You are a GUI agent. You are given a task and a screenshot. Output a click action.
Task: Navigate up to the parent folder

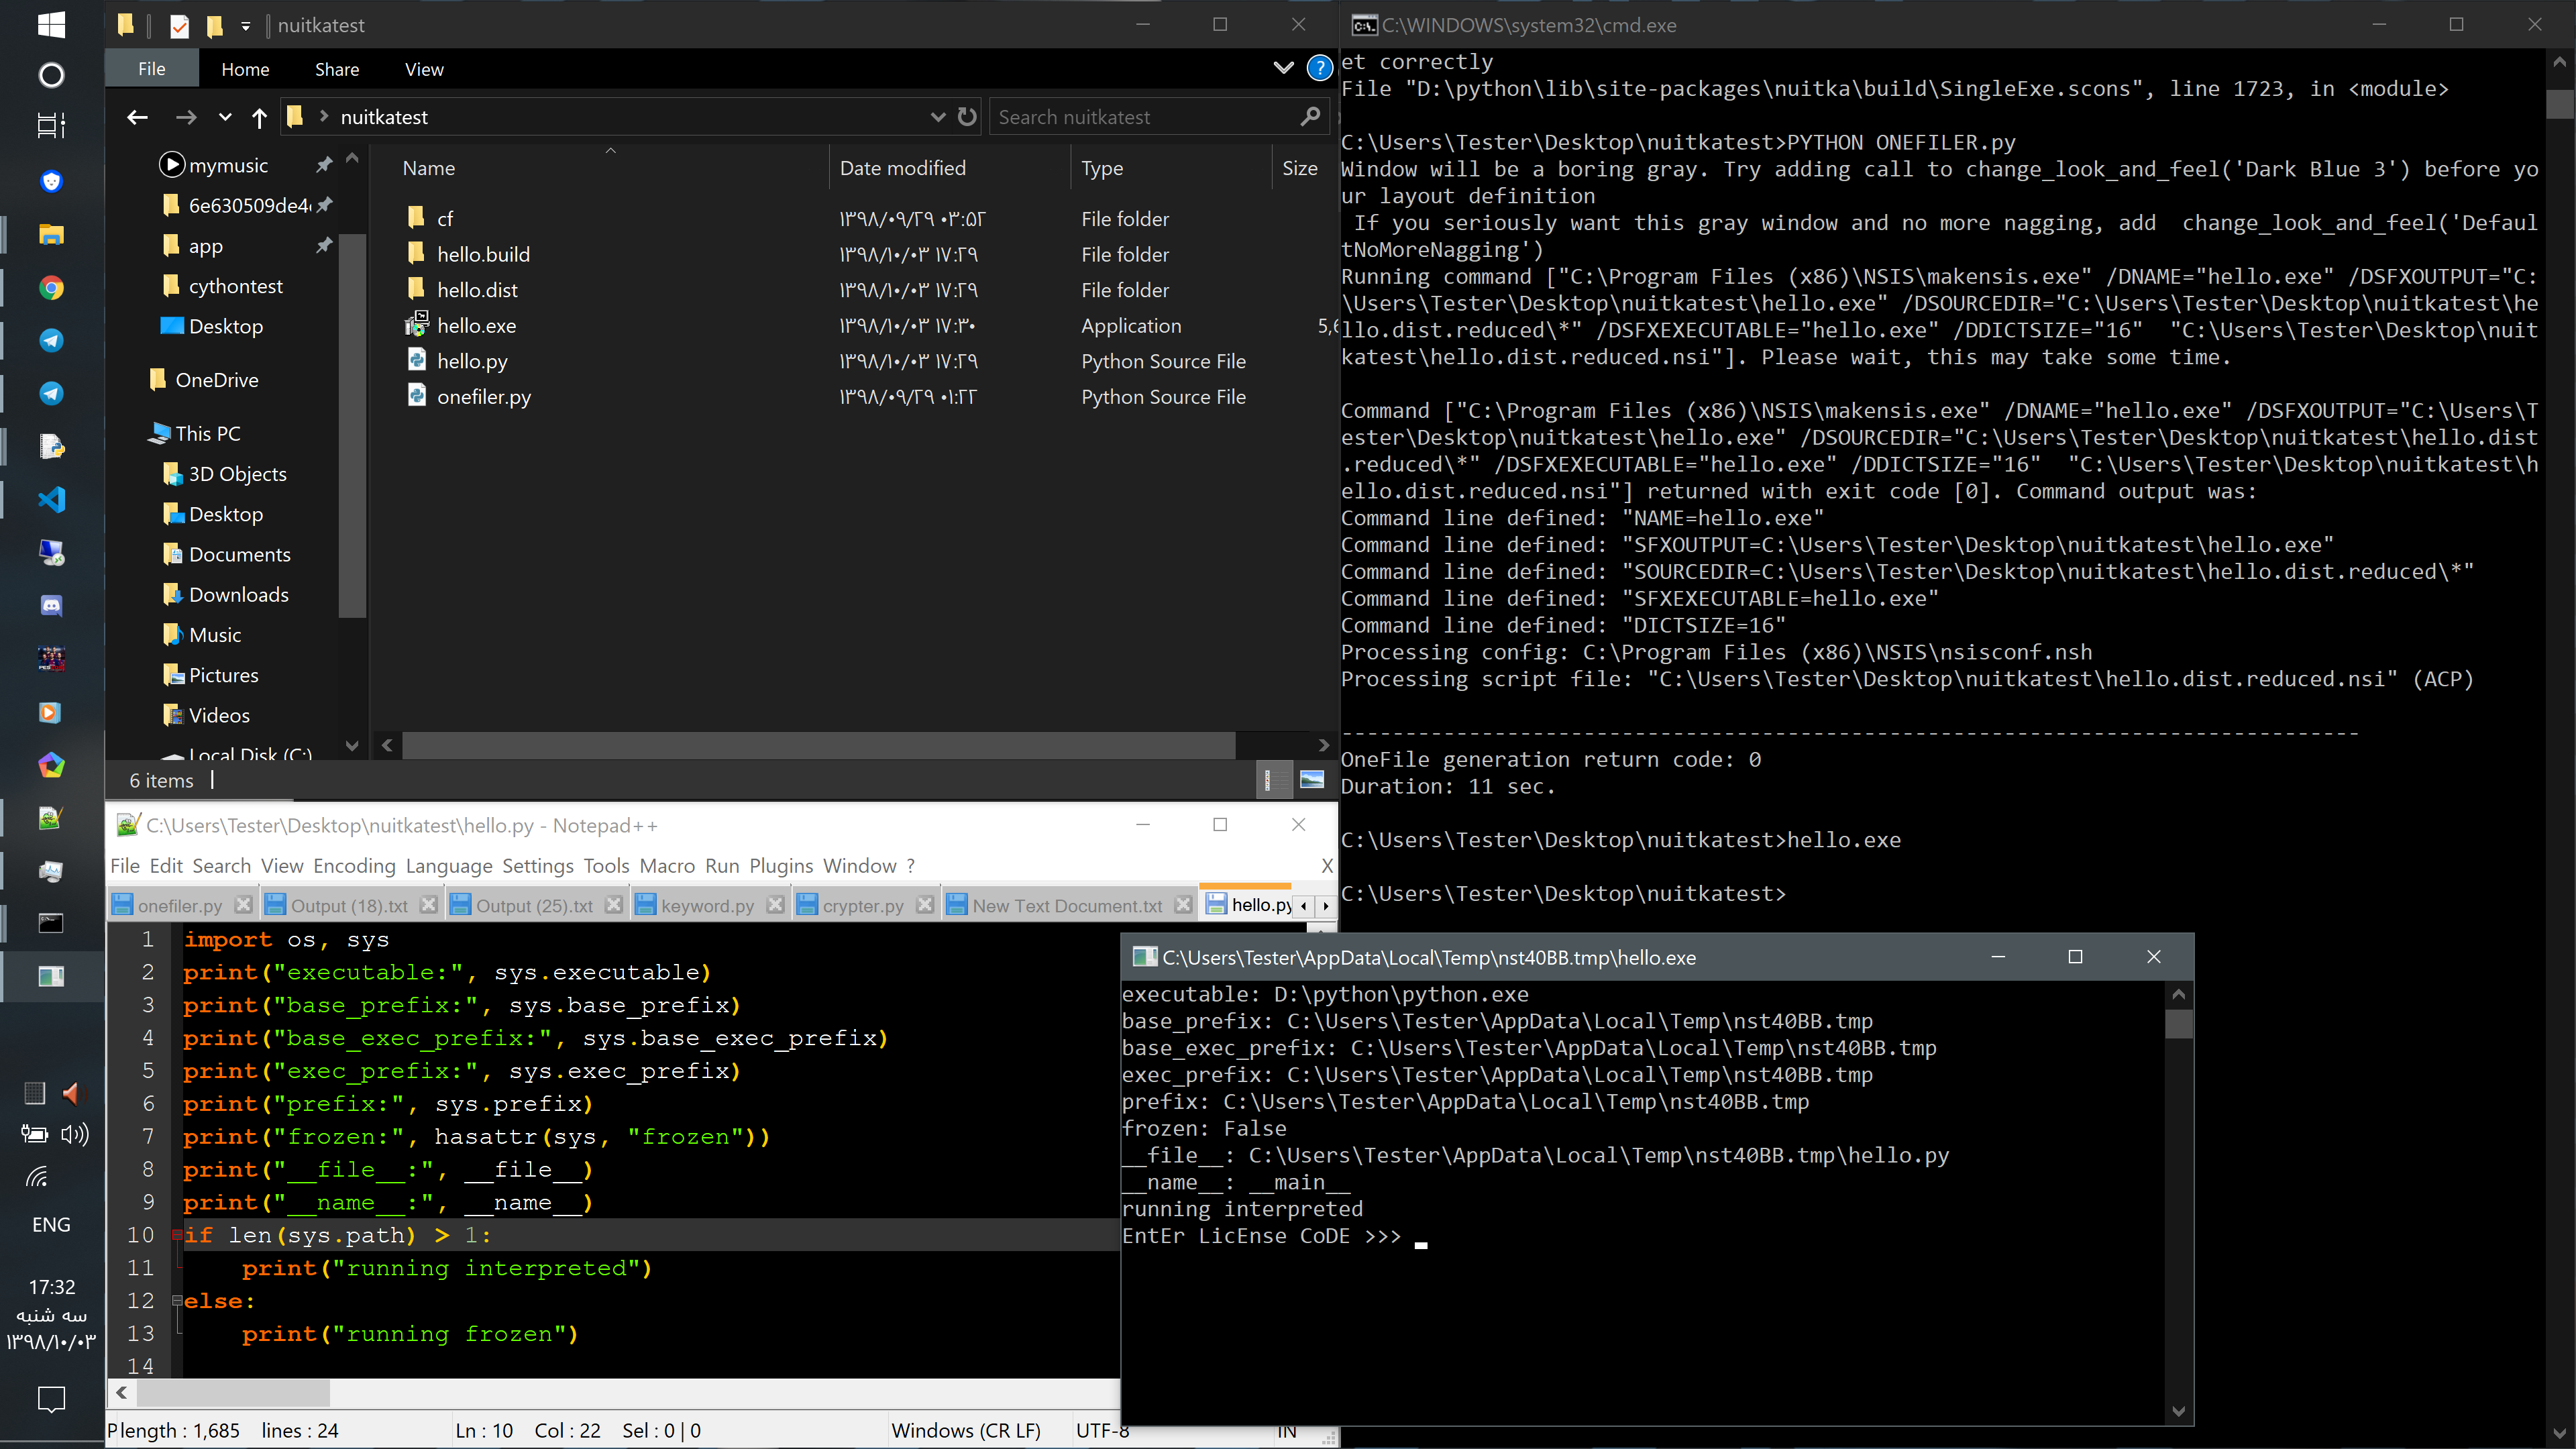coord(259,117)
